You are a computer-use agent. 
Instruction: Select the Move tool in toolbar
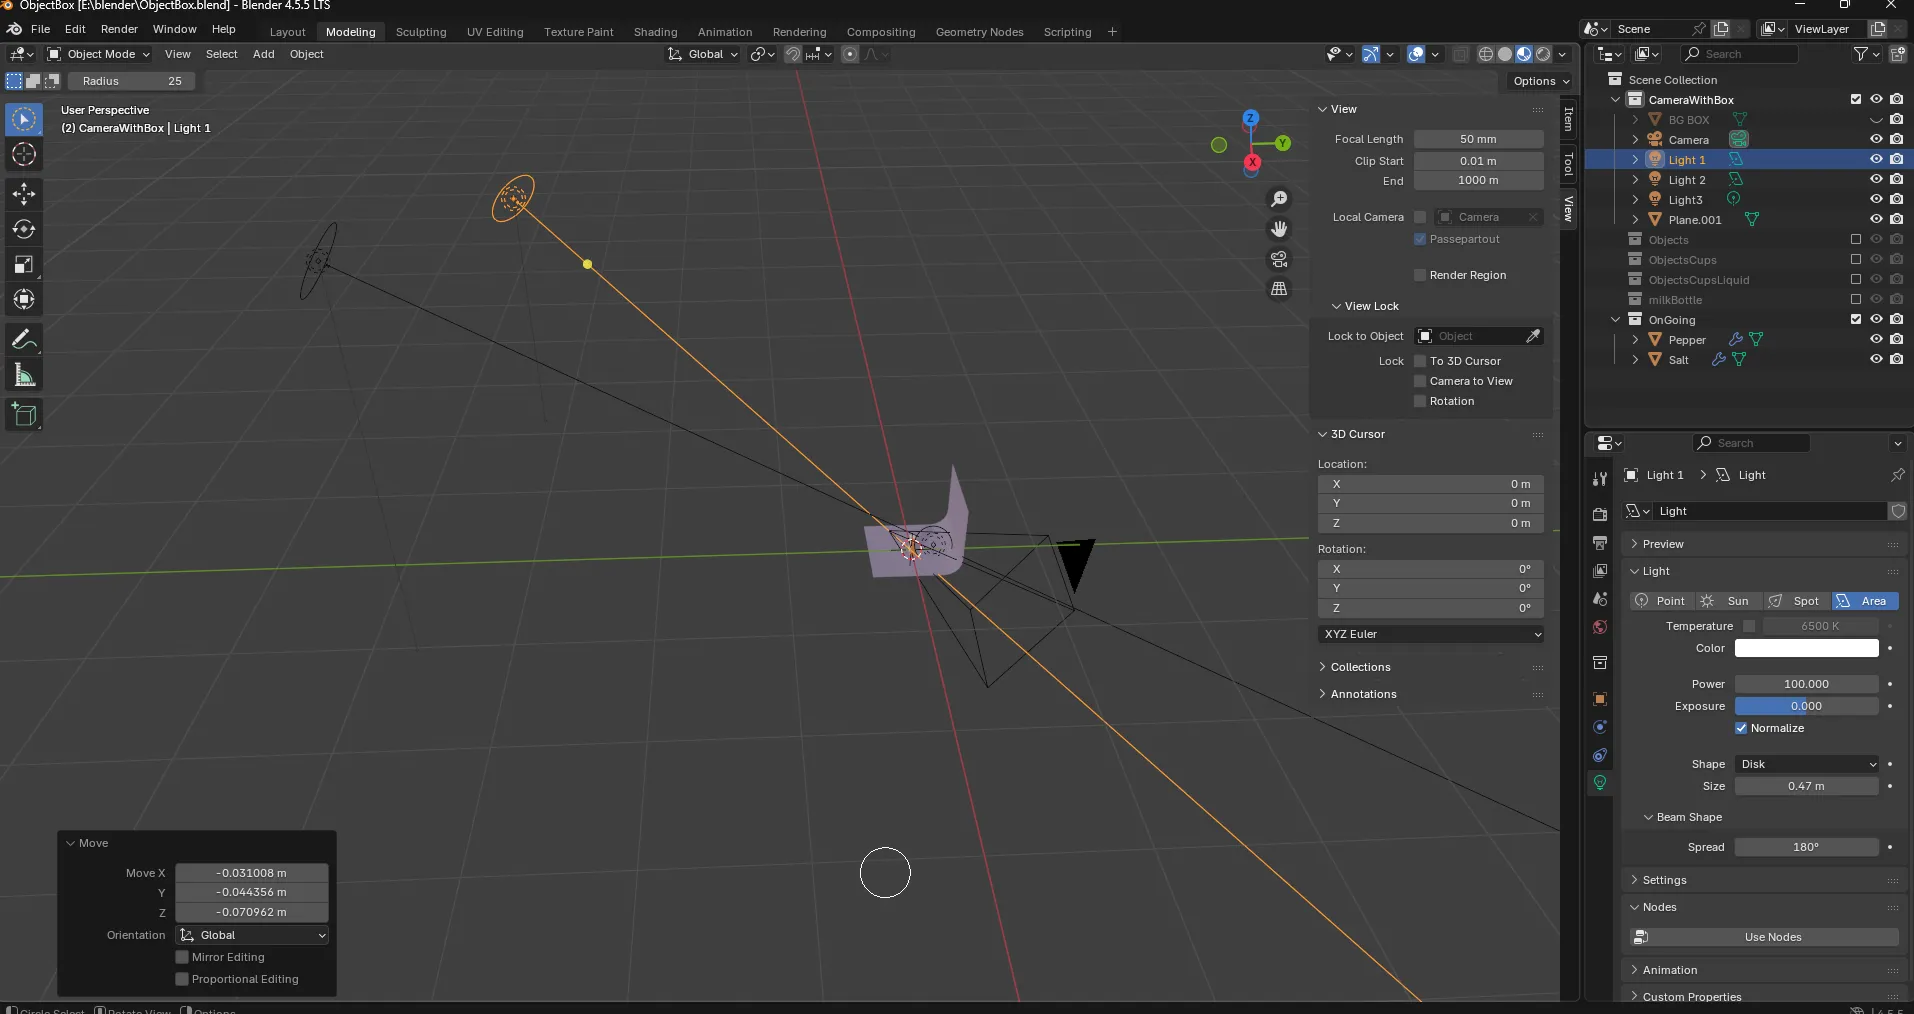24,194
